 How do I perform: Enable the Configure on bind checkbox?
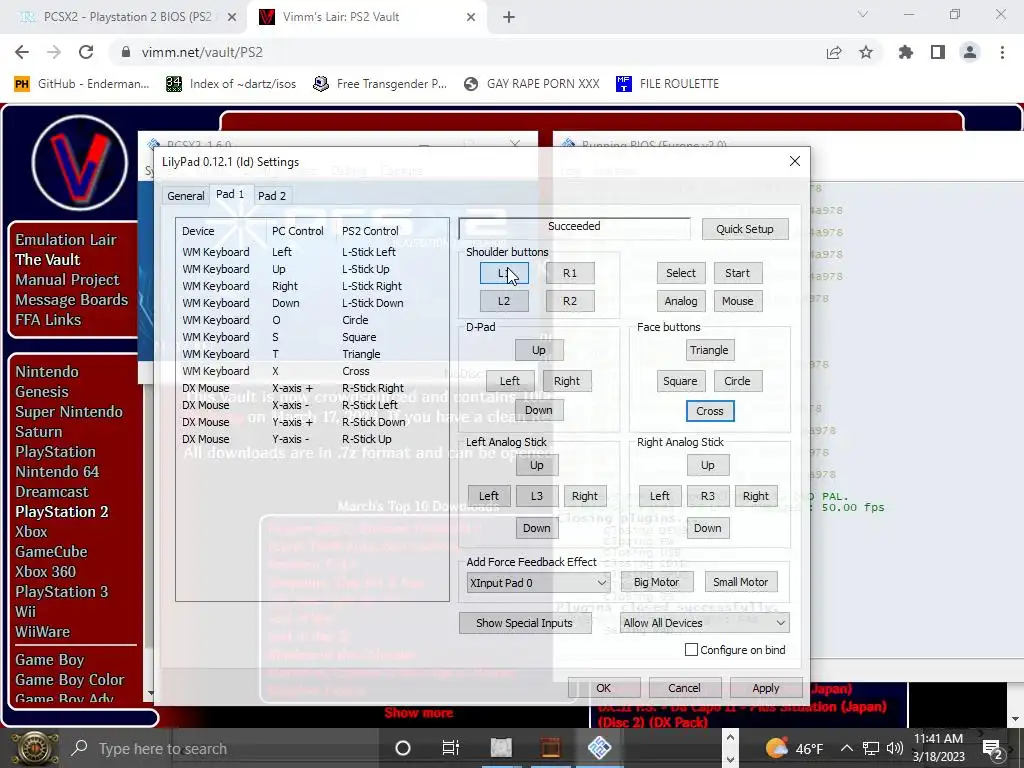point(691,650)
